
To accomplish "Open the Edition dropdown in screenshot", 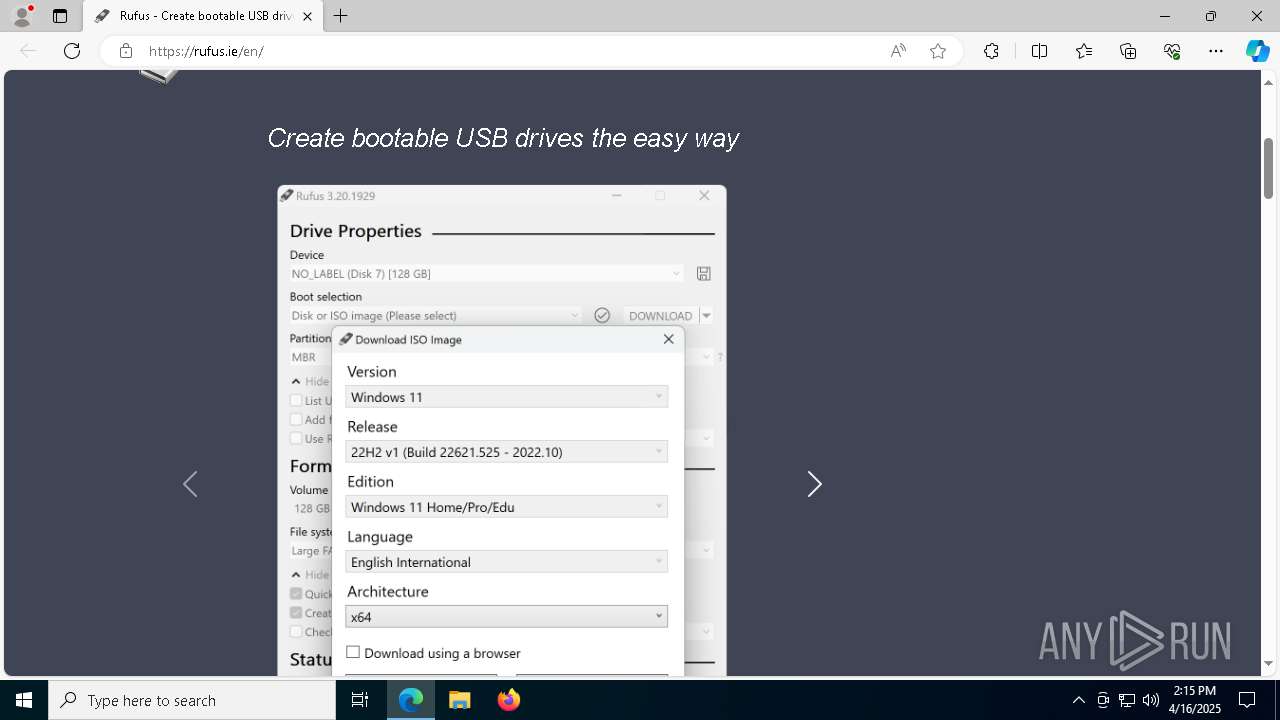I will tap(506, 507).
